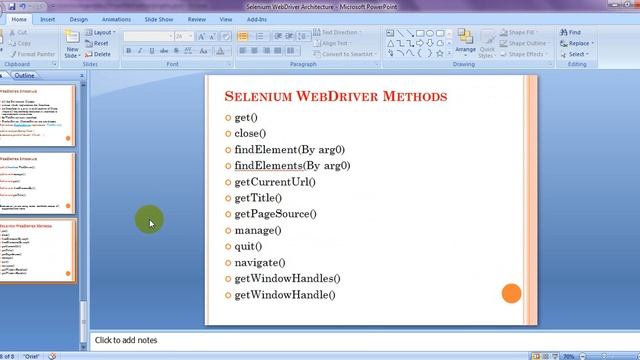
Task: Open Shape Outline options
Action: 524,43
